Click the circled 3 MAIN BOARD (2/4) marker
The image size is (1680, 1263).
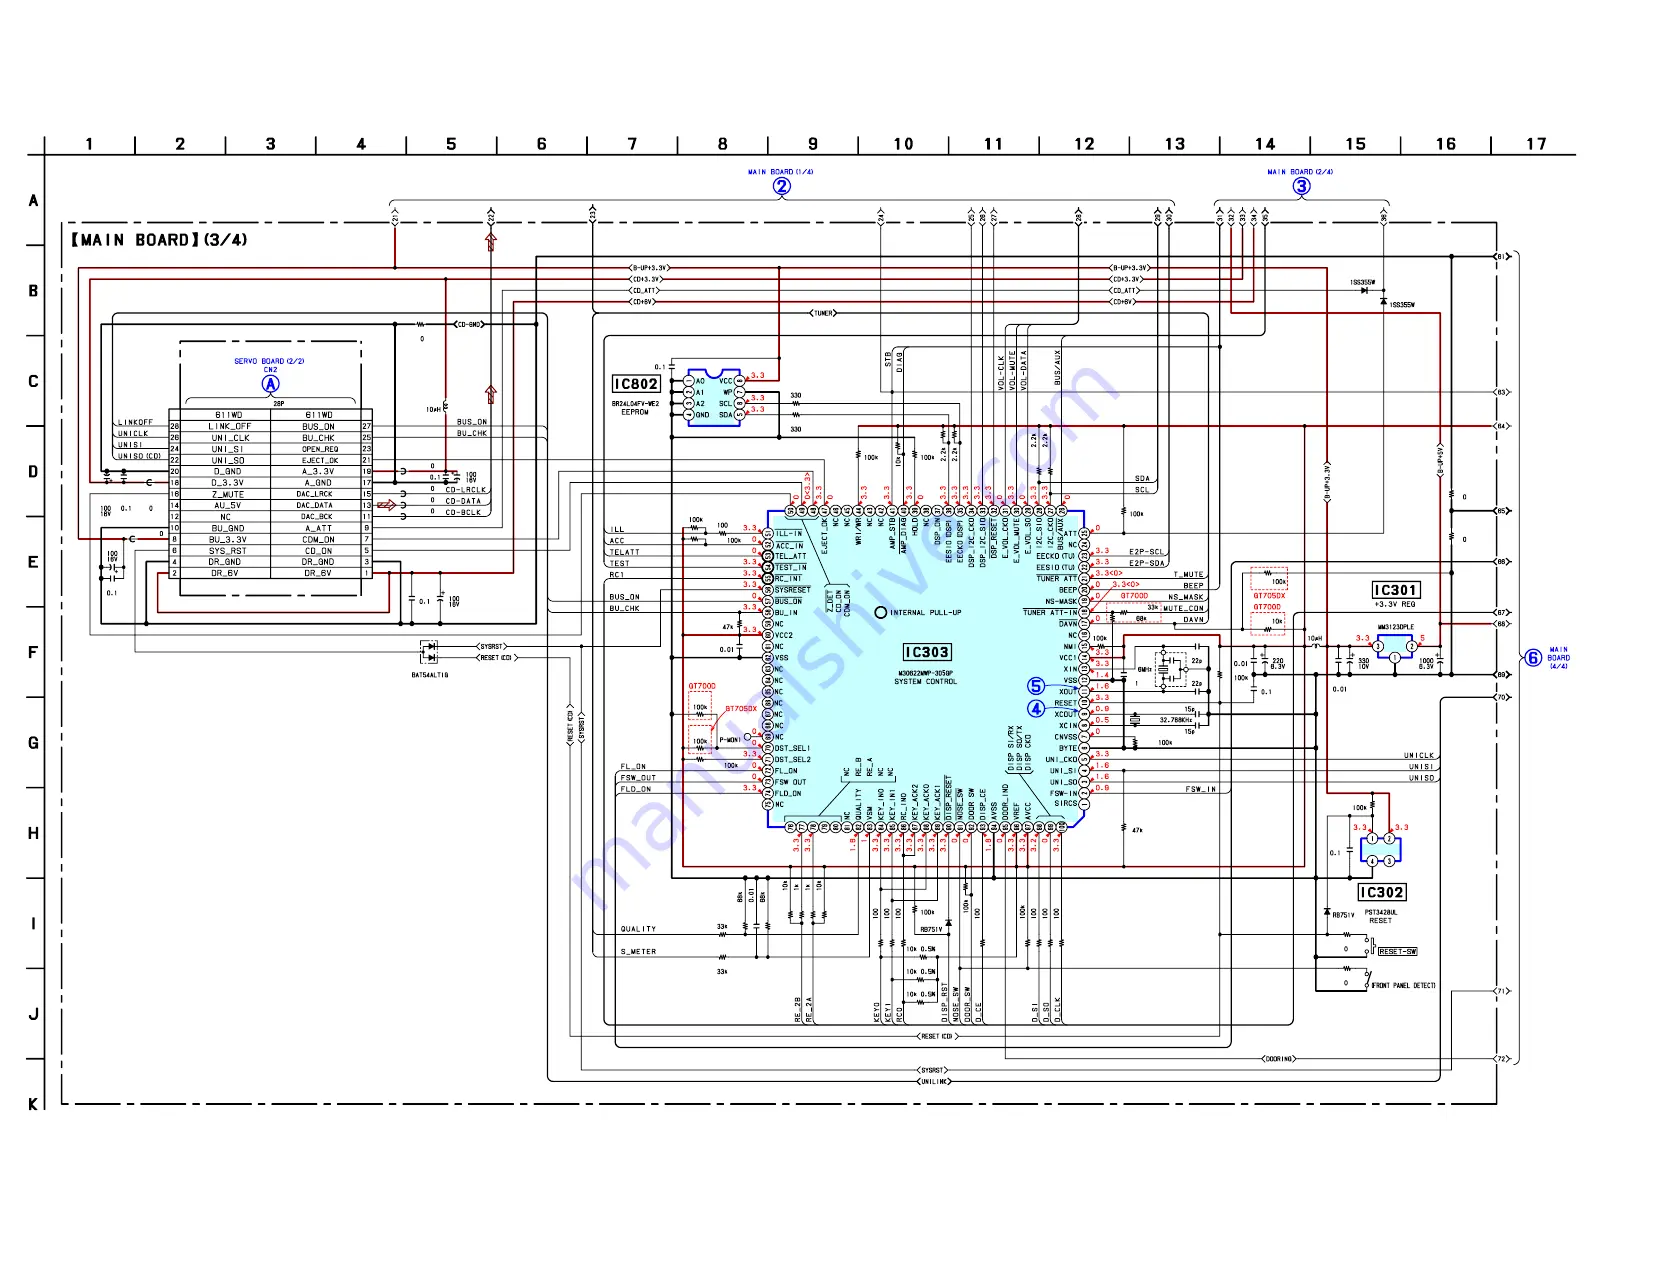pos(1301,185)
